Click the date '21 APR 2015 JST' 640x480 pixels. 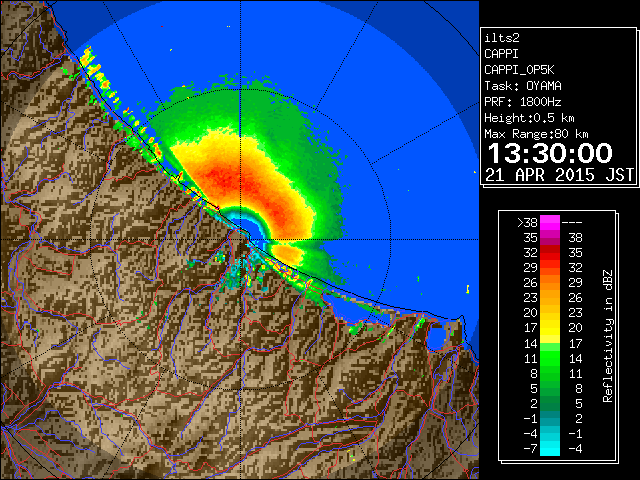[559, 175]
